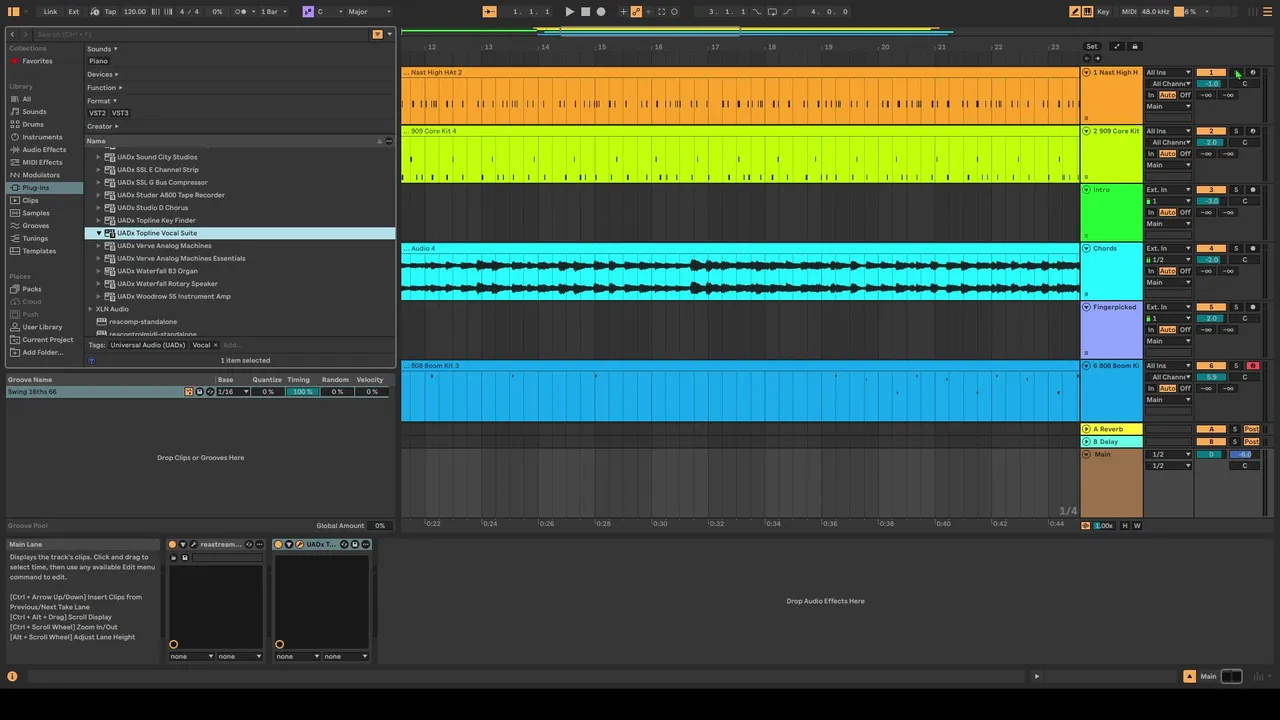
Task: Toggle the Ext sync button
Action: (x=74, y=12)
